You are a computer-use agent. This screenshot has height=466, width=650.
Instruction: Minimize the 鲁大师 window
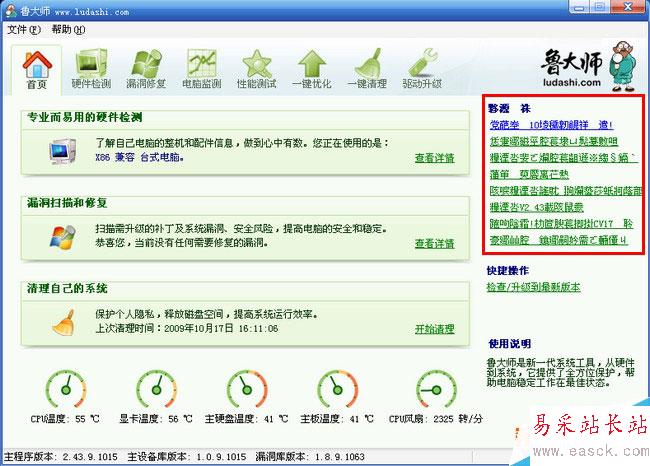(x=579, y=7)
